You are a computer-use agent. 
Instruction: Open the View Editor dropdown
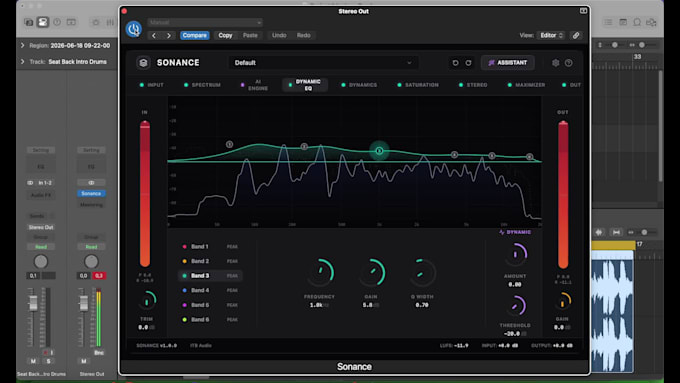coord(552,36)
